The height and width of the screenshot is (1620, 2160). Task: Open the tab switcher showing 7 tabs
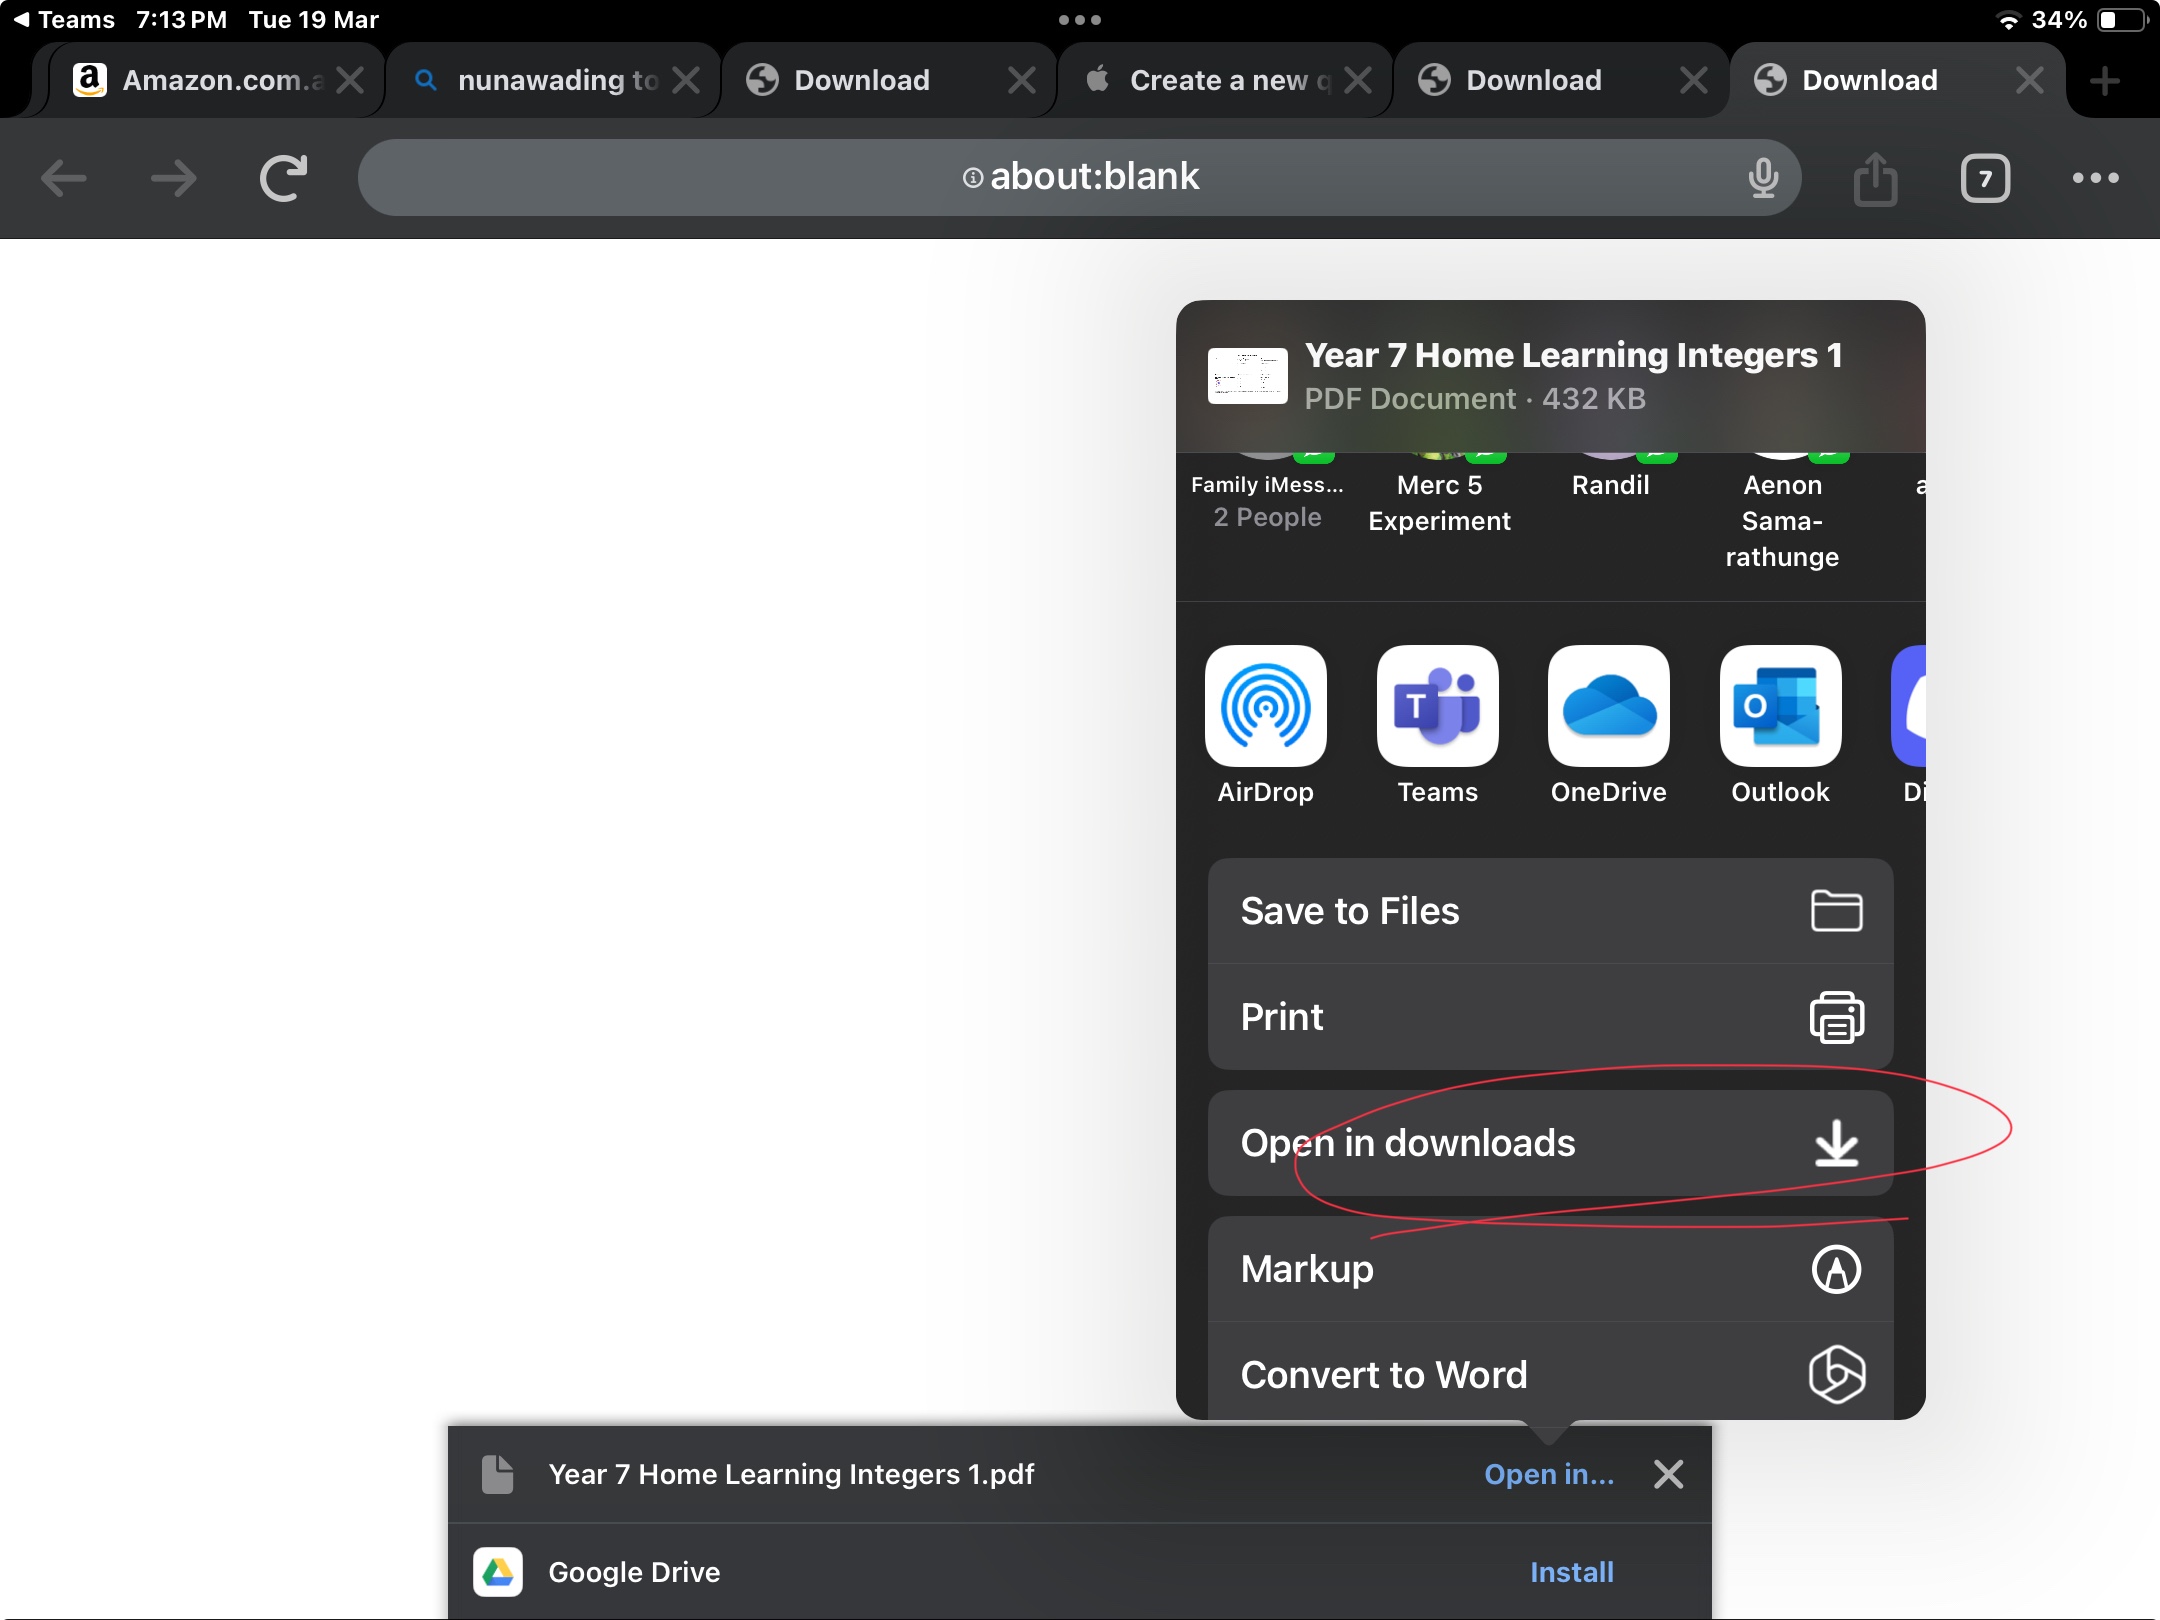[x=1984, y=177]
